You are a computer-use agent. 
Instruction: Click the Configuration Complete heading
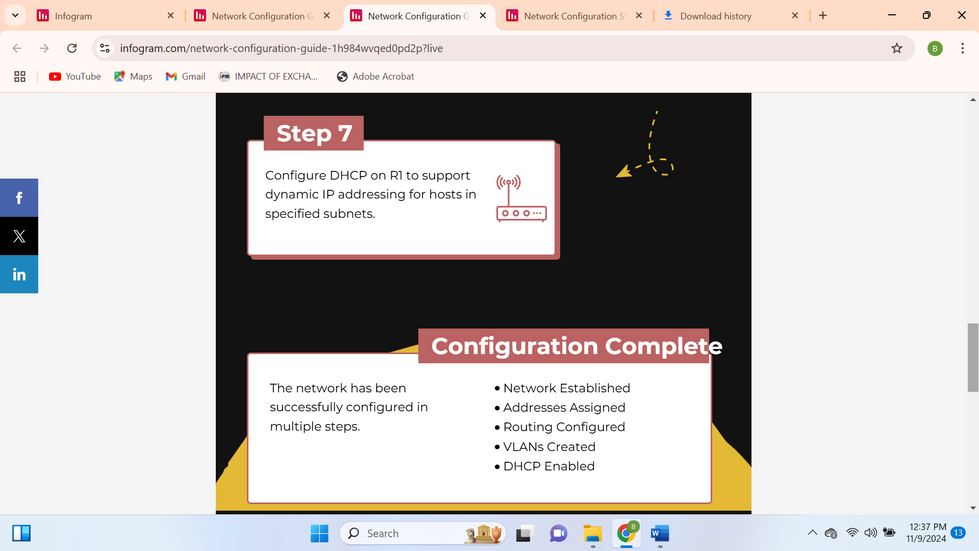576,346
